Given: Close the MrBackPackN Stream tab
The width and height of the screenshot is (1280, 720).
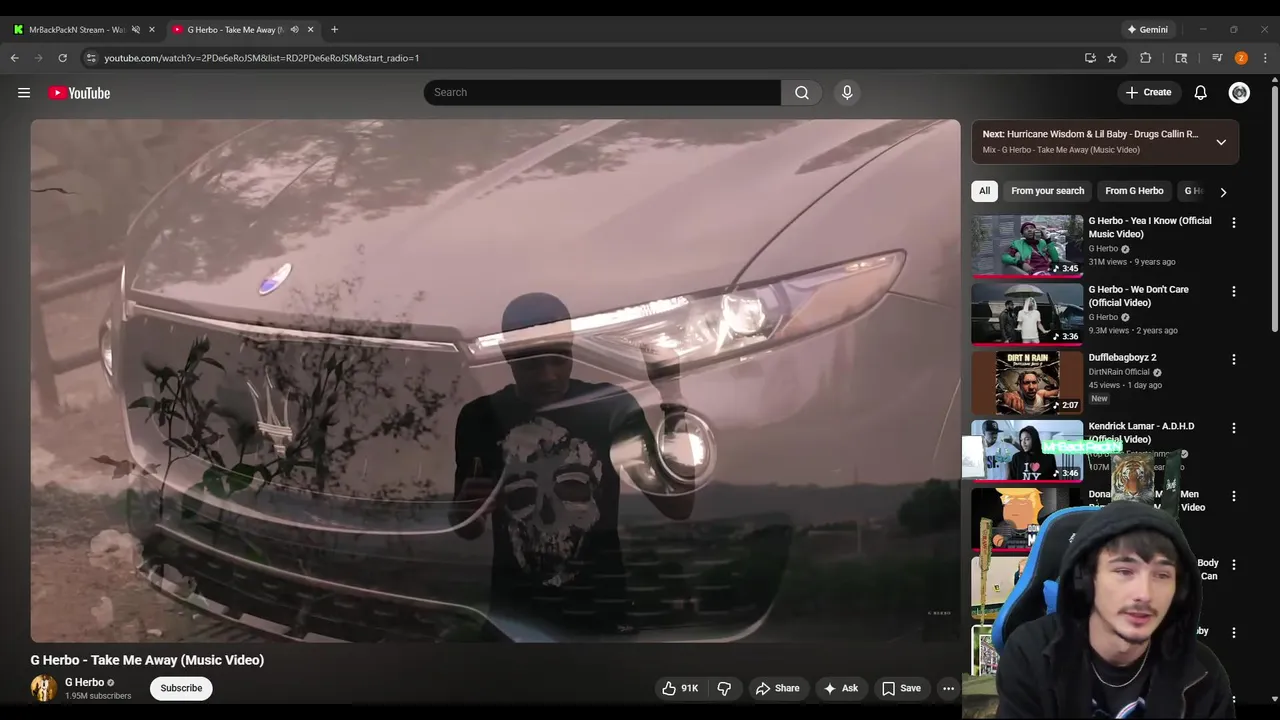Looking at the screenshot, I should coord(152,29).
